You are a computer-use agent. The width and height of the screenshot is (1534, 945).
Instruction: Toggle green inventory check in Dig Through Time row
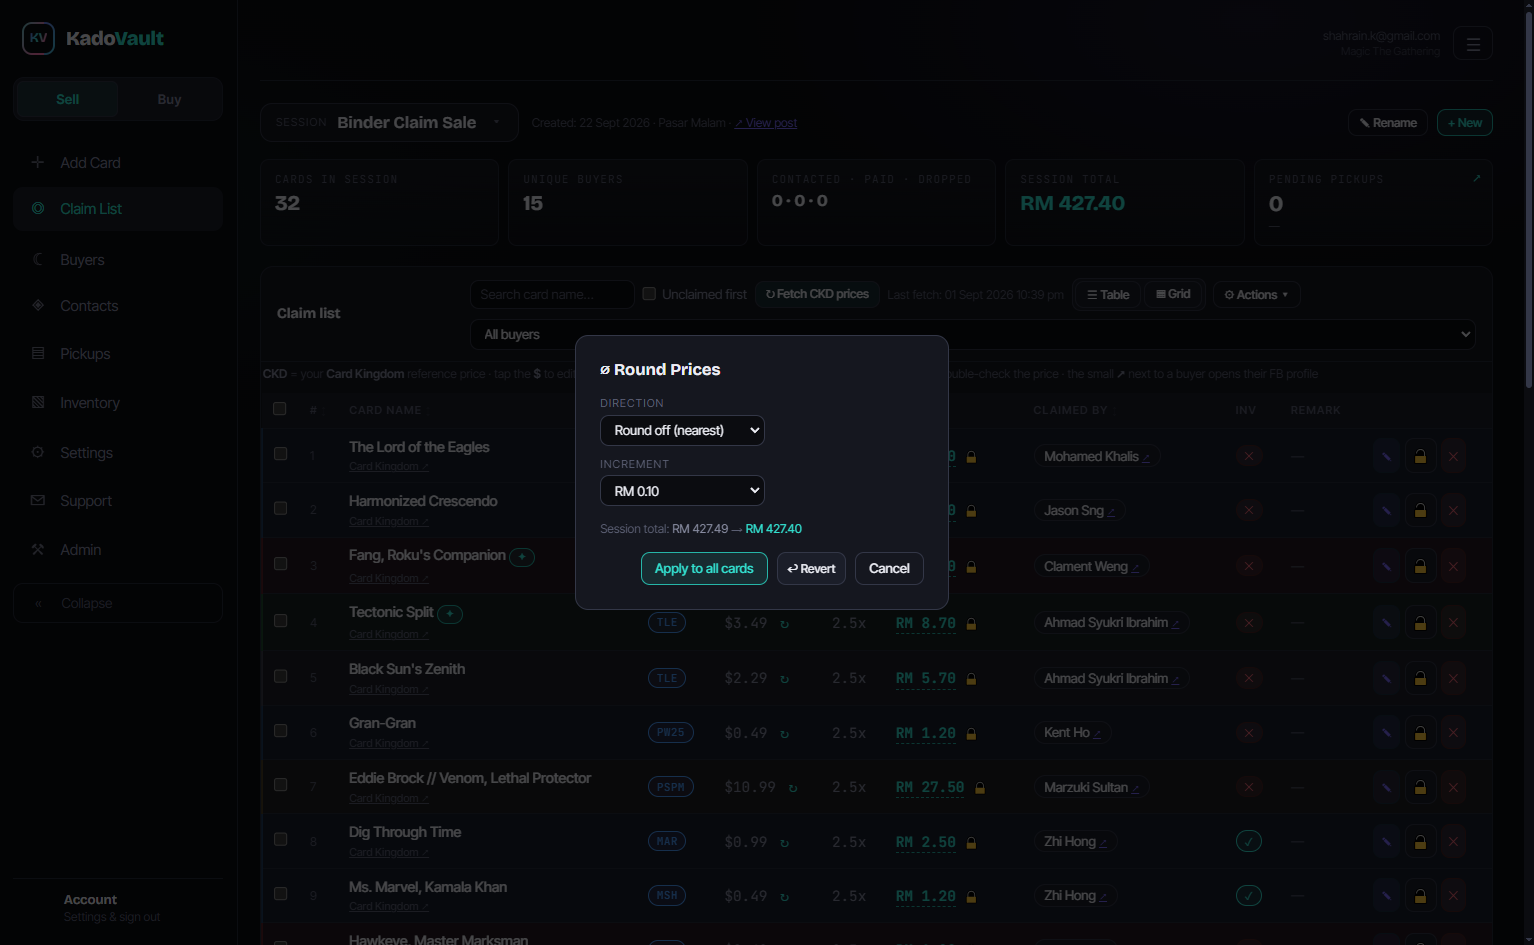1248,841
